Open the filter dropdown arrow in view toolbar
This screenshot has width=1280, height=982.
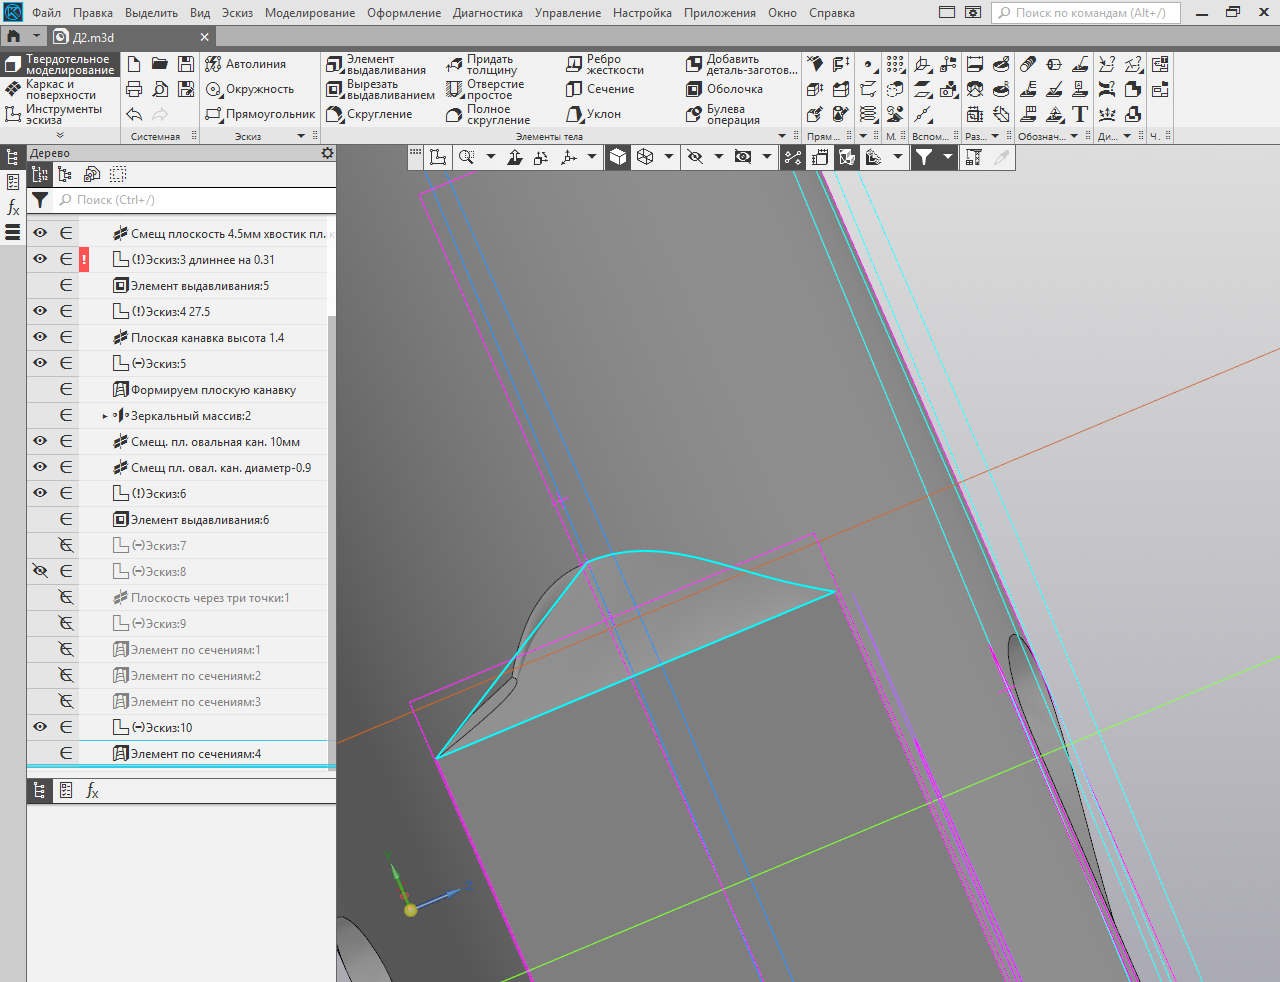click(x=947, y=157)
